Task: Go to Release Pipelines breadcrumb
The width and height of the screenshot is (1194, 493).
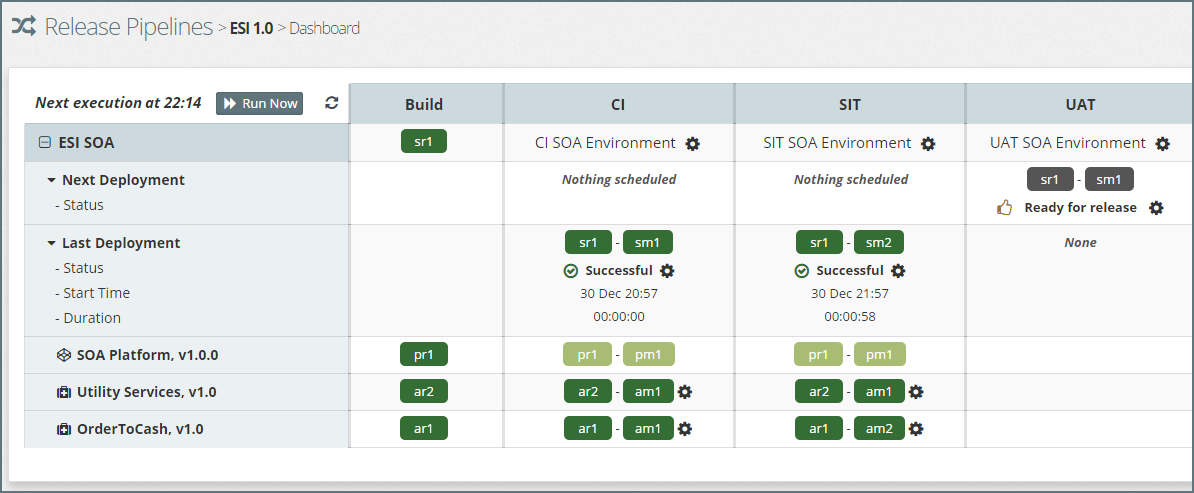Action: pyautogui.click(x=128, y=27)
